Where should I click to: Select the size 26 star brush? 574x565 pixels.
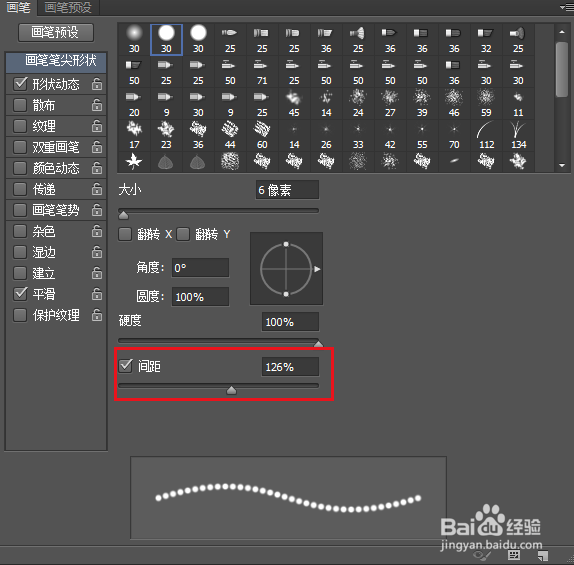click(x=326, y=136)
